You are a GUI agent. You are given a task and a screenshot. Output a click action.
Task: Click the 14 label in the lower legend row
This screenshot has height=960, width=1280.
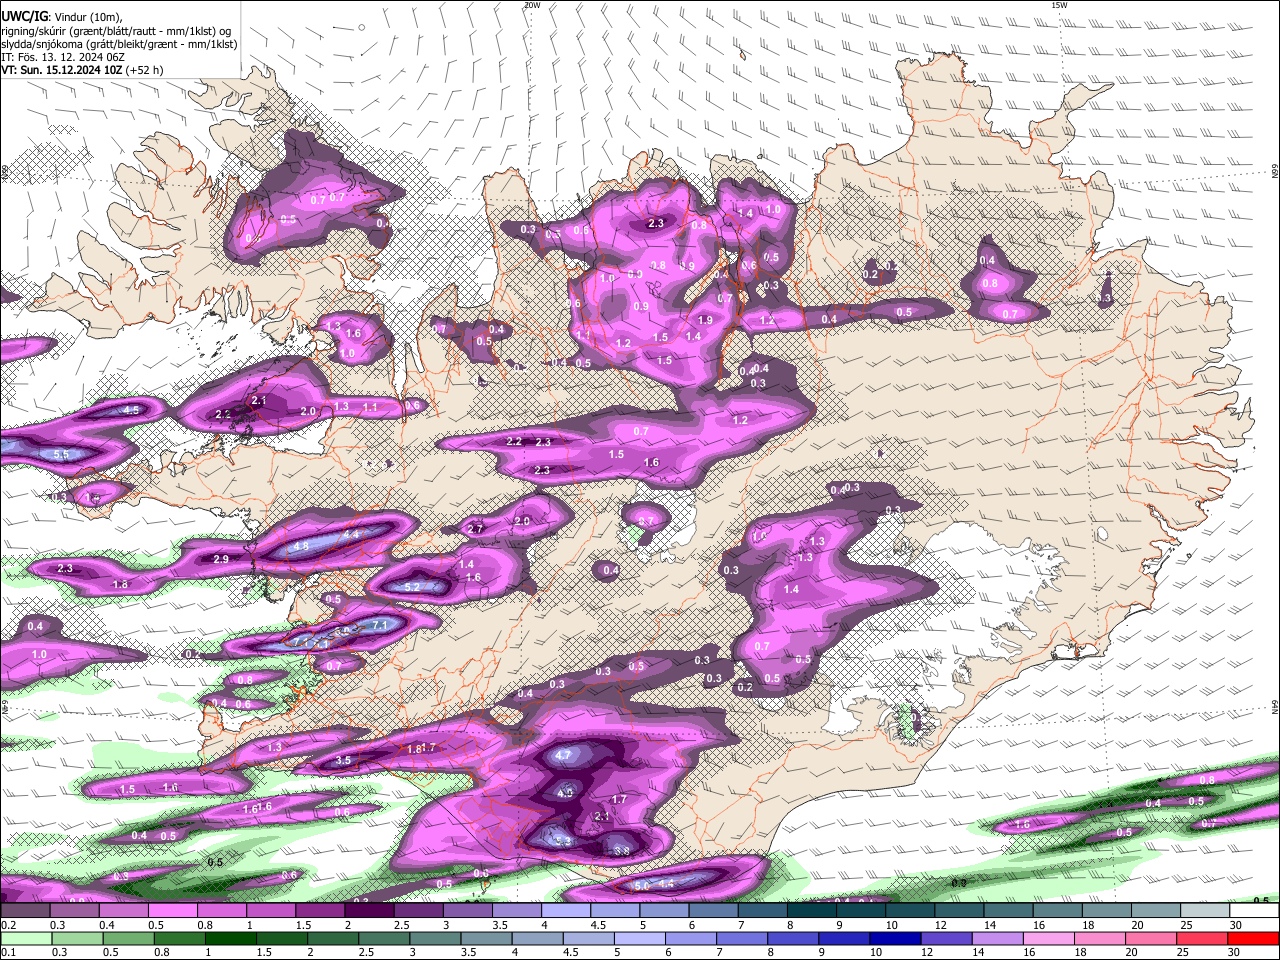click(x=980, y=952)
